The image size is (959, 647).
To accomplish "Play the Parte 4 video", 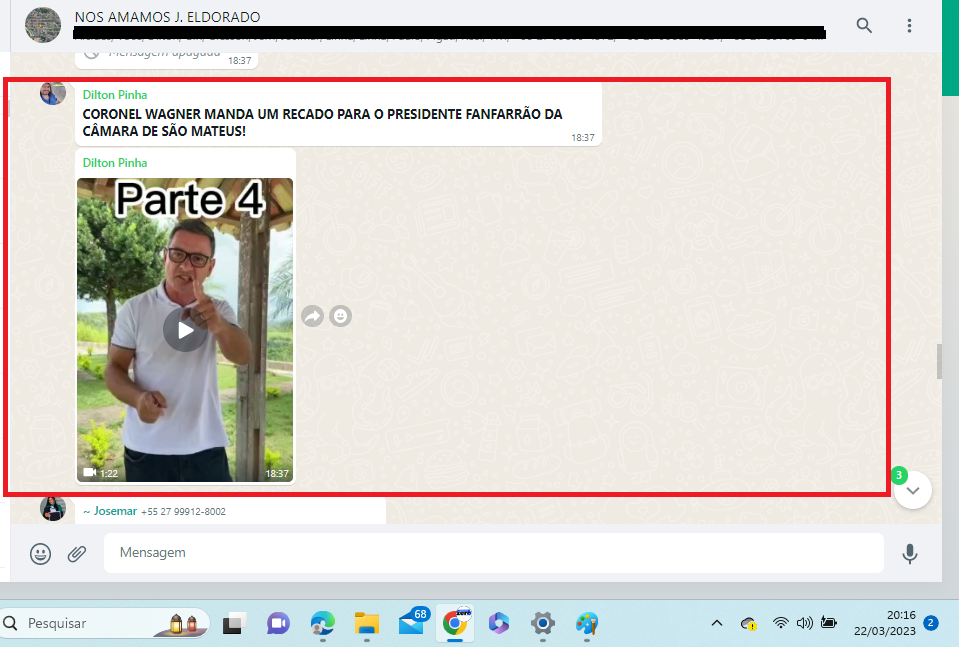I will pos(185,330).
